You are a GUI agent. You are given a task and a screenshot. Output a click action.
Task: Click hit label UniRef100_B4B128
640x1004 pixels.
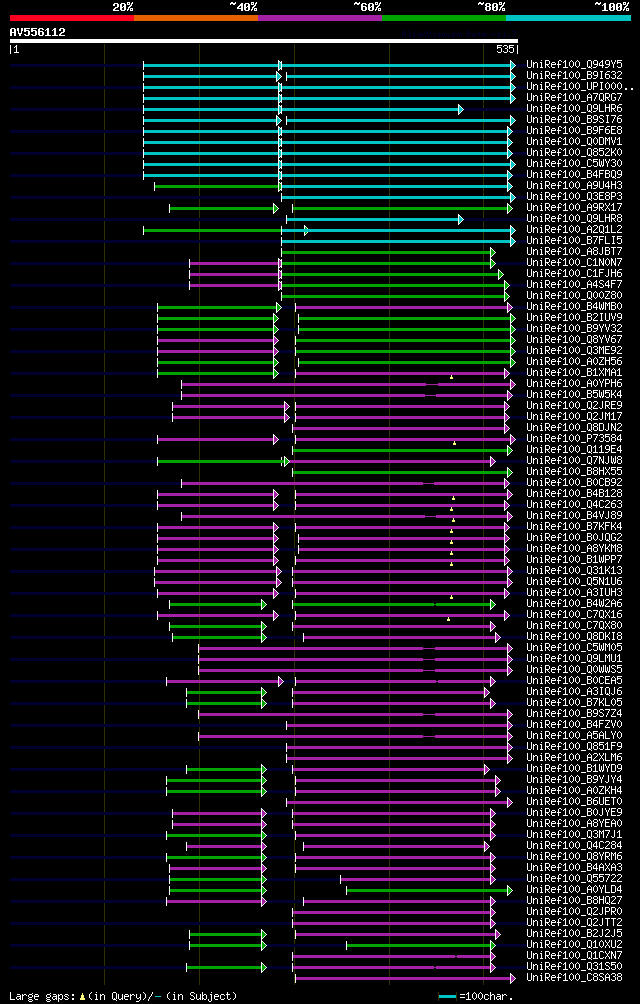click(x=574, y=494)
